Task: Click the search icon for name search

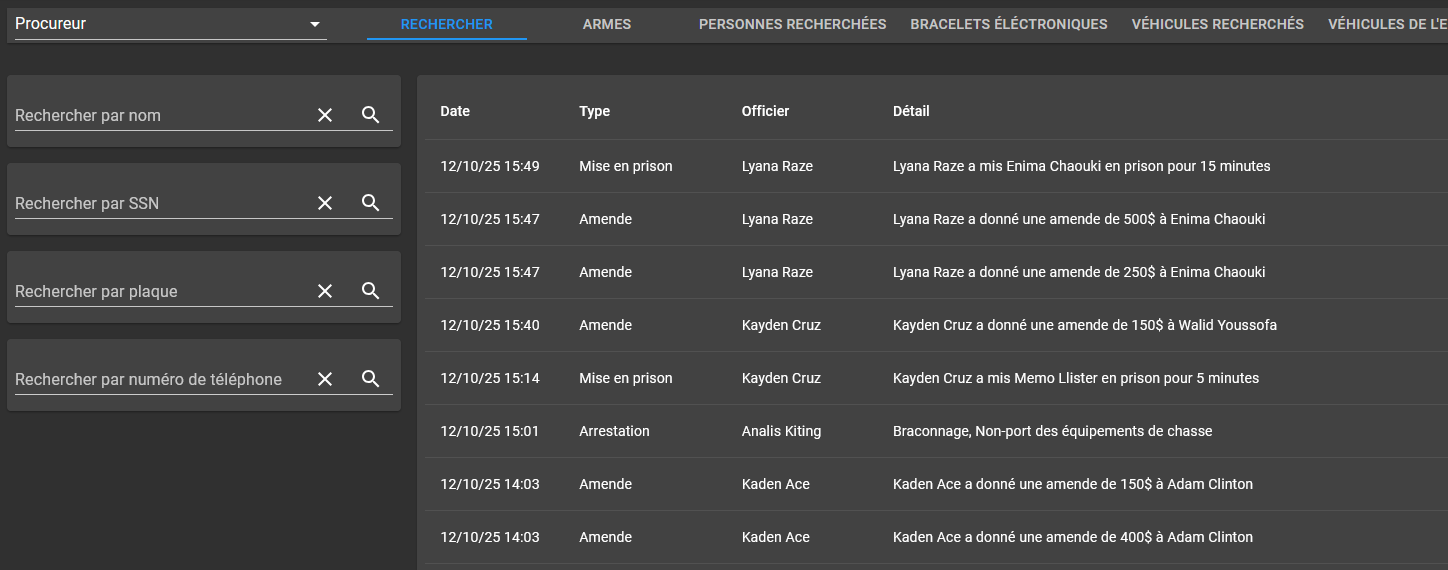Action: pos(371,115)
